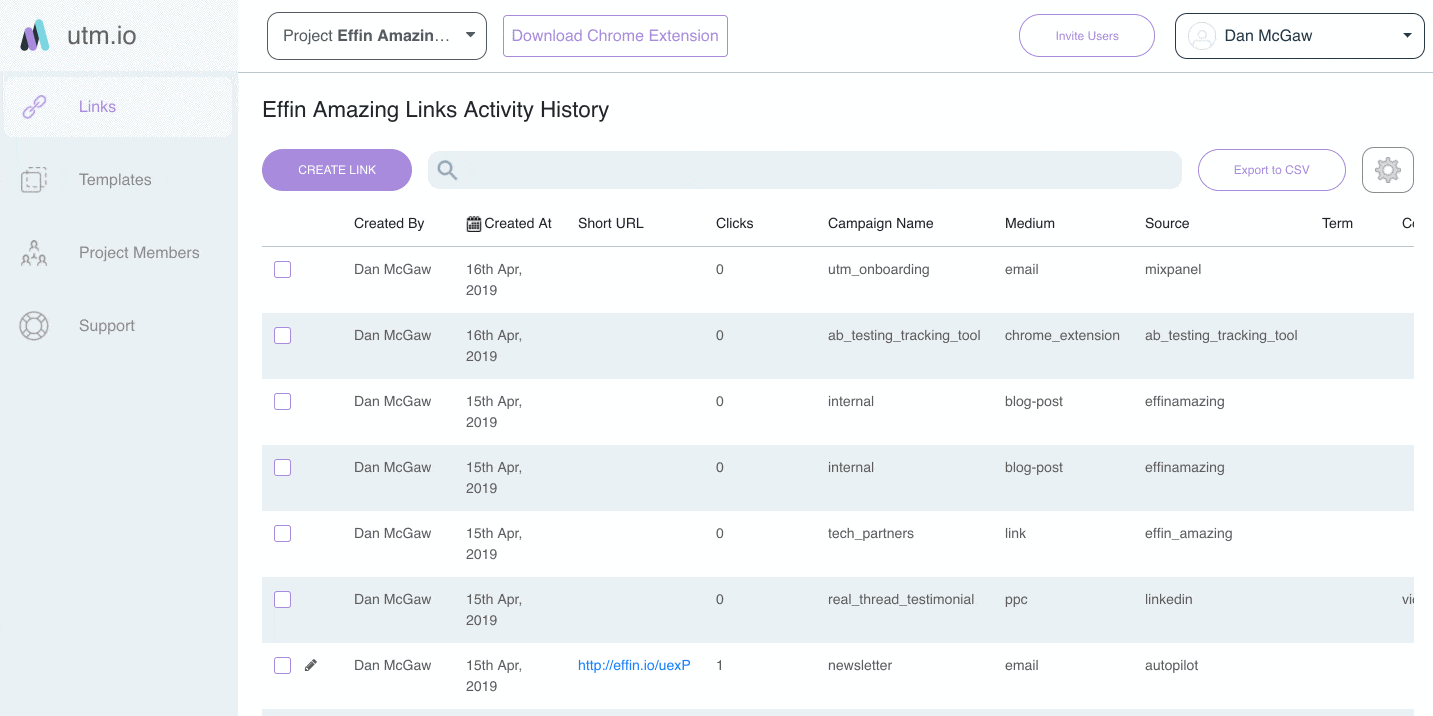
Task: Click the Short URL column header
Action: (611, 223)
